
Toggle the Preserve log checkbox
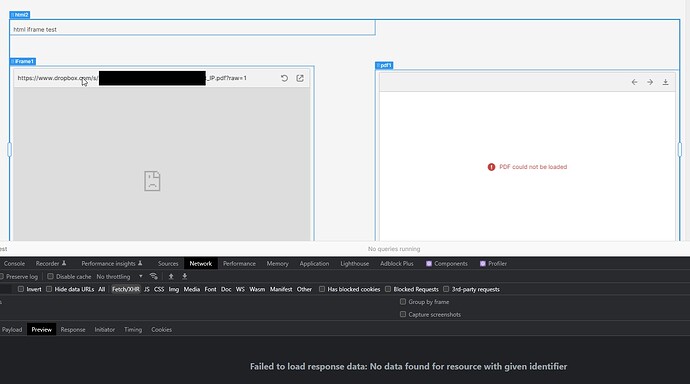pyautogui.click(x=2, y=276)
